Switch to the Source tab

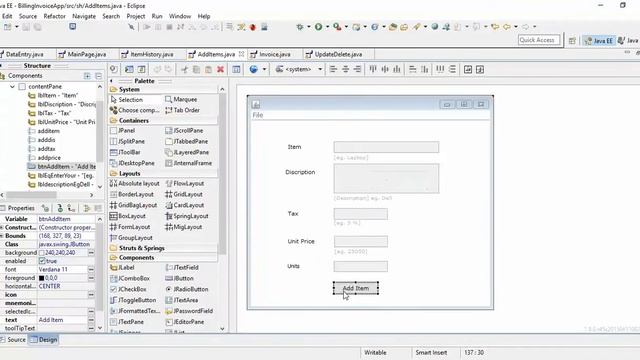pos(13,340)
